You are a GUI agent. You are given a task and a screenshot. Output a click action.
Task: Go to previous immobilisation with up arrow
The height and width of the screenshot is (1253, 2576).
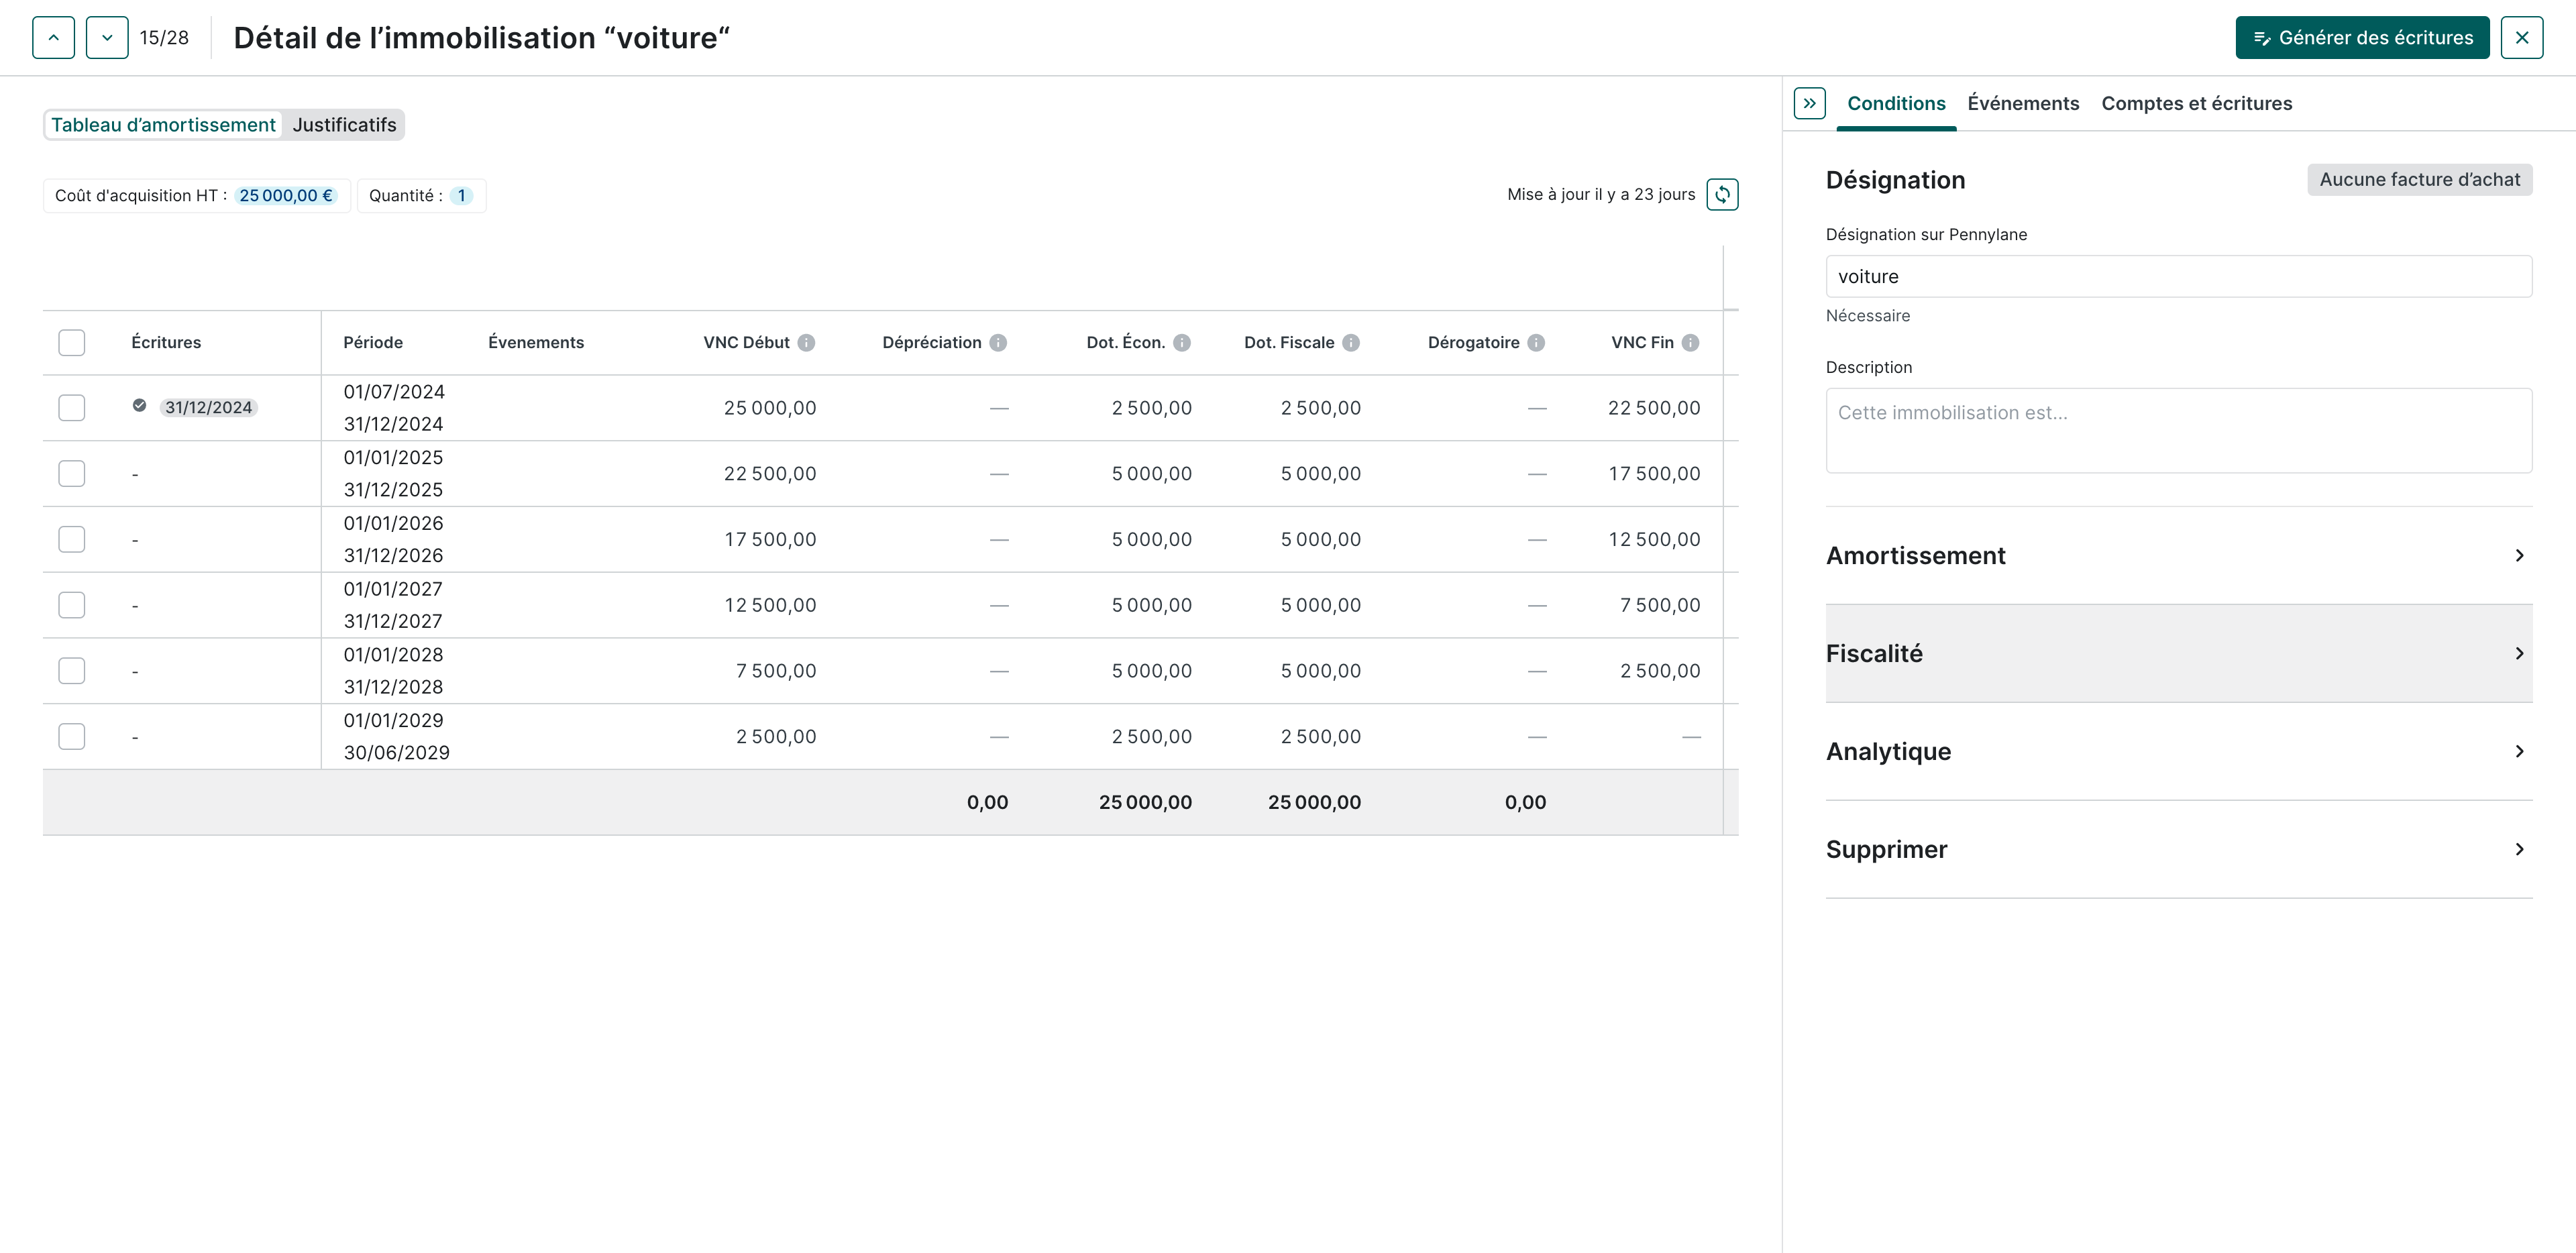(x=53, y=38)
